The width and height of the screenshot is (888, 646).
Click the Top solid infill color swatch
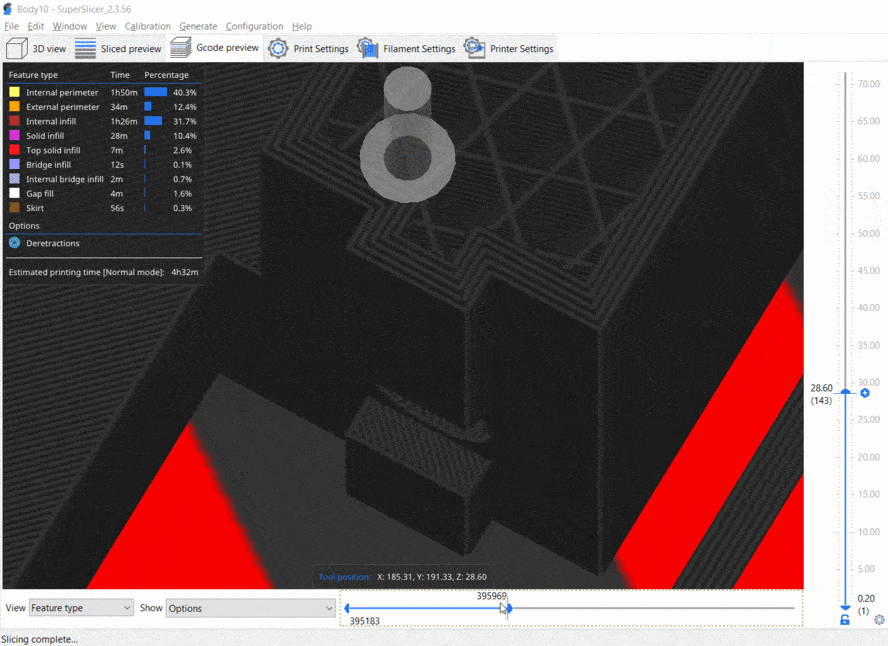coord(12,150)
